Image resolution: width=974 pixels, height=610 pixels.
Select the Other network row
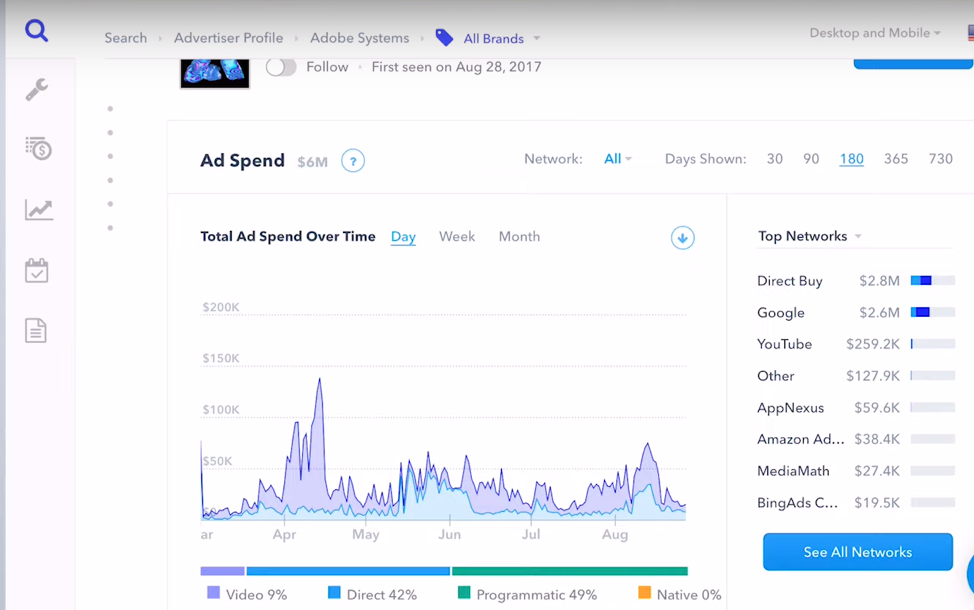coord(855,376)
